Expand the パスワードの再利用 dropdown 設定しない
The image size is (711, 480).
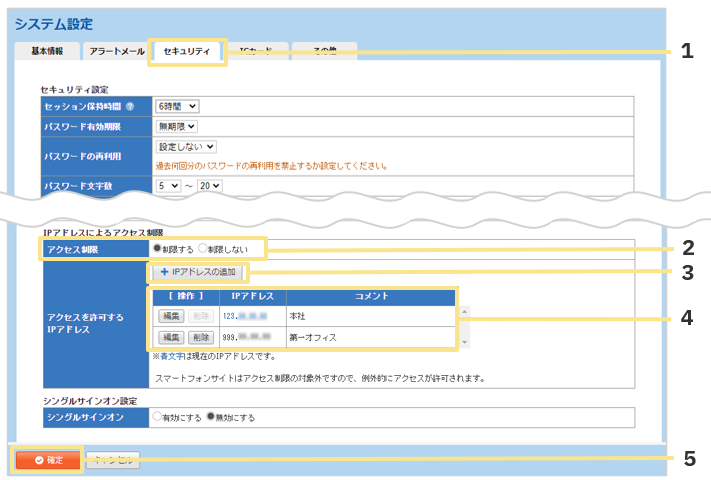coord(186,147)
